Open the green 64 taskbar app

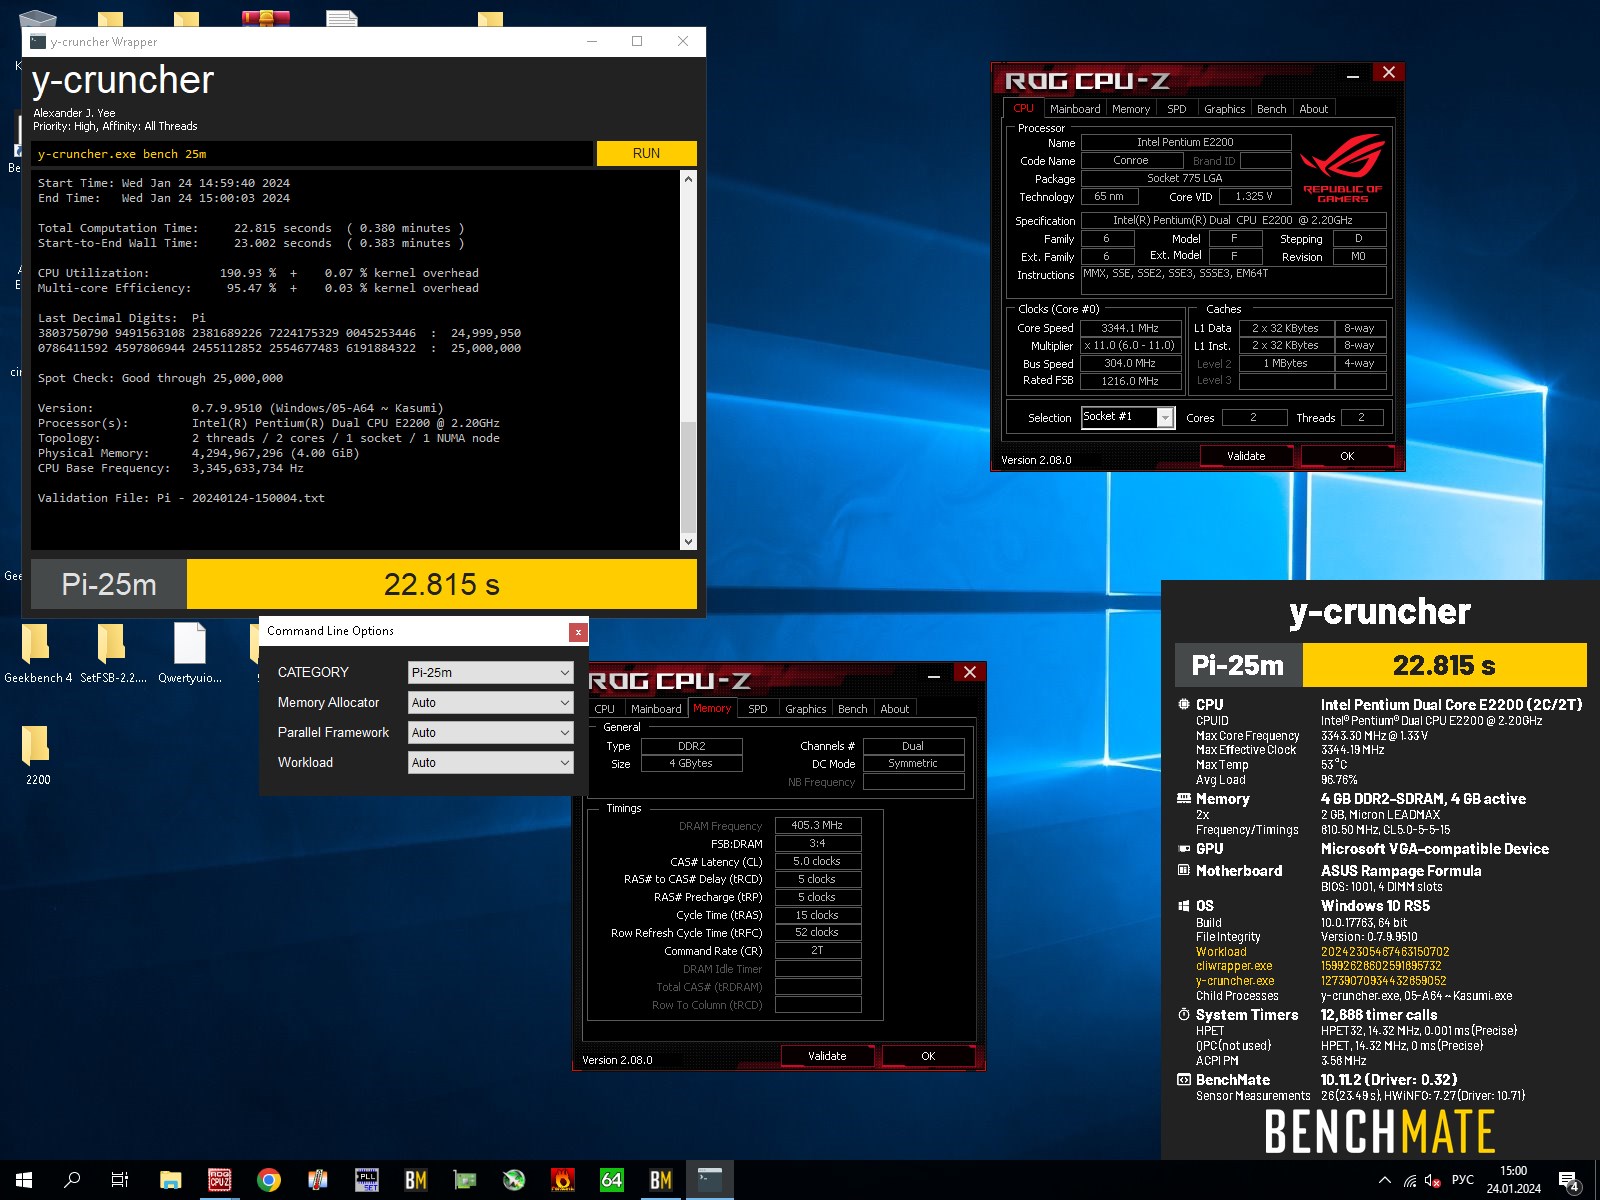tap(612, 1180)
